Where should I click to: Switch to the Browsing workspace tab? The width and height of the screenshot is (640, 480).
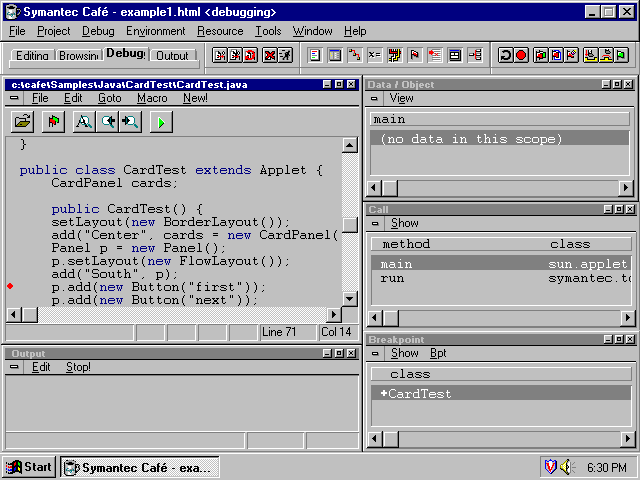[79, 56]
